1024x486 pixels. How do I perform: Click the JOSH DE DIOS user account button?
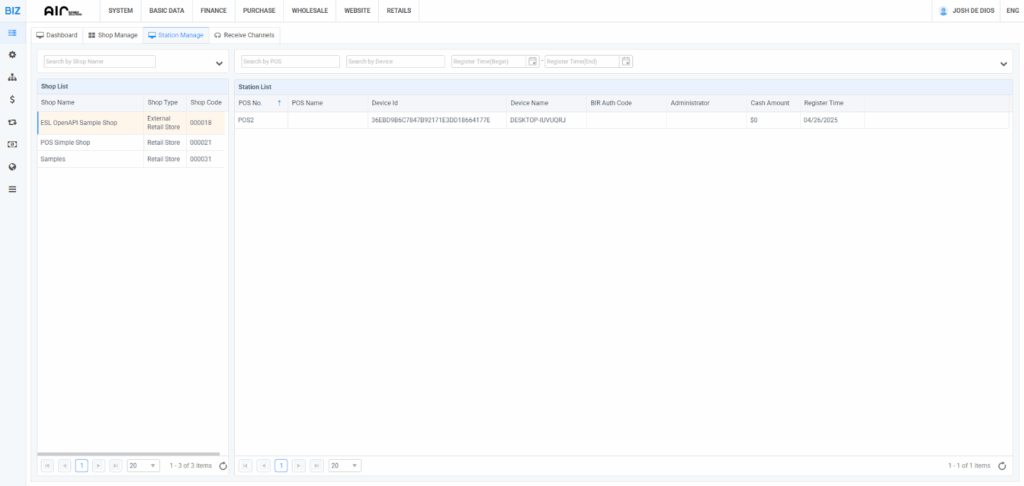(965, 11)
